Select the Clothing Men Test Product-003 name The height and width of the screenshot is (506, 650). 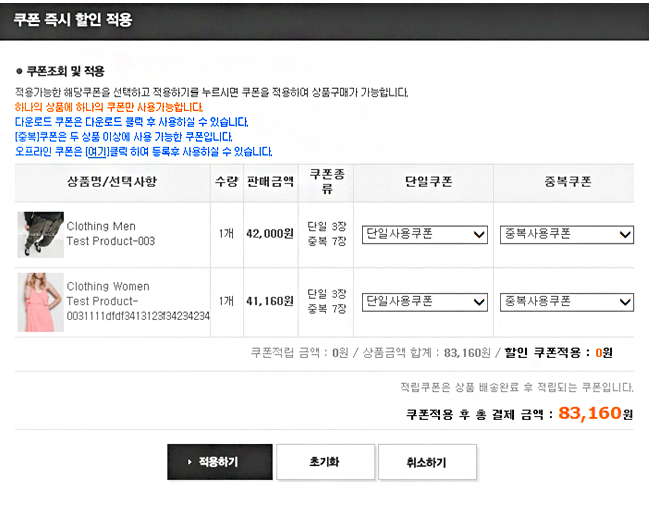click(x=111, y=234)
